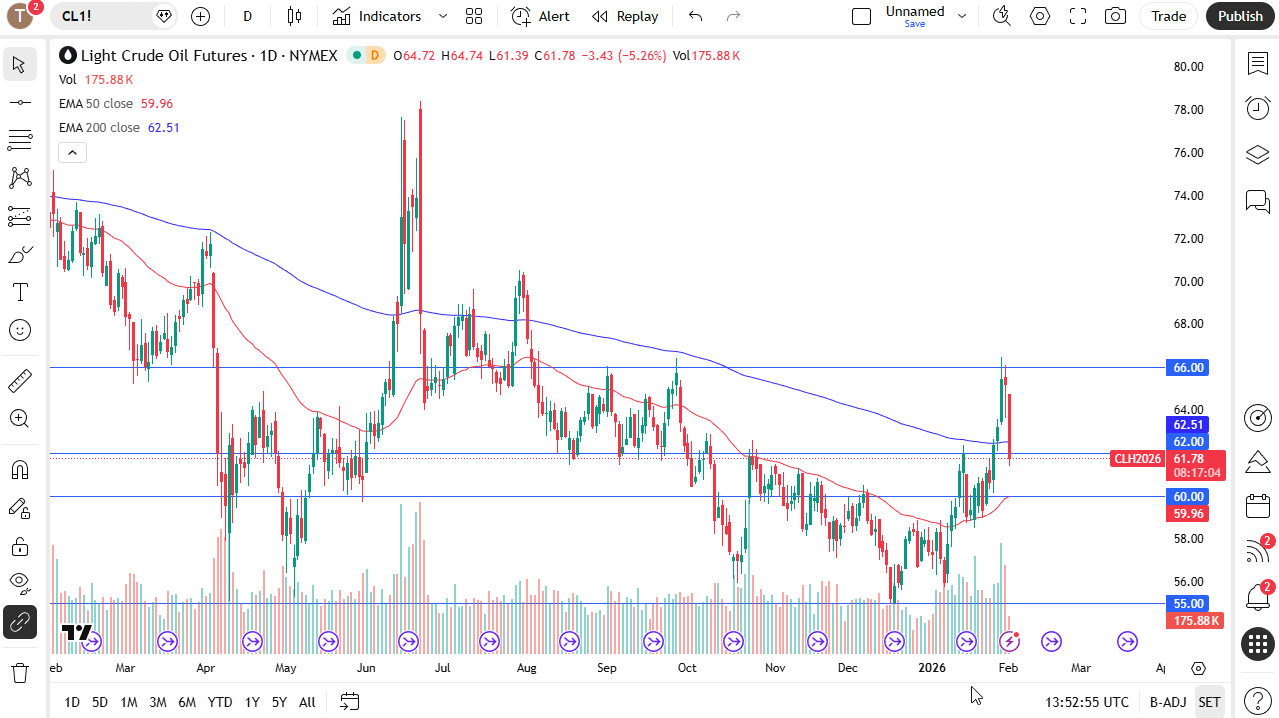Open the D interval selector
The height and width of the screenshot is (718, 1279).
pos(247,16)
